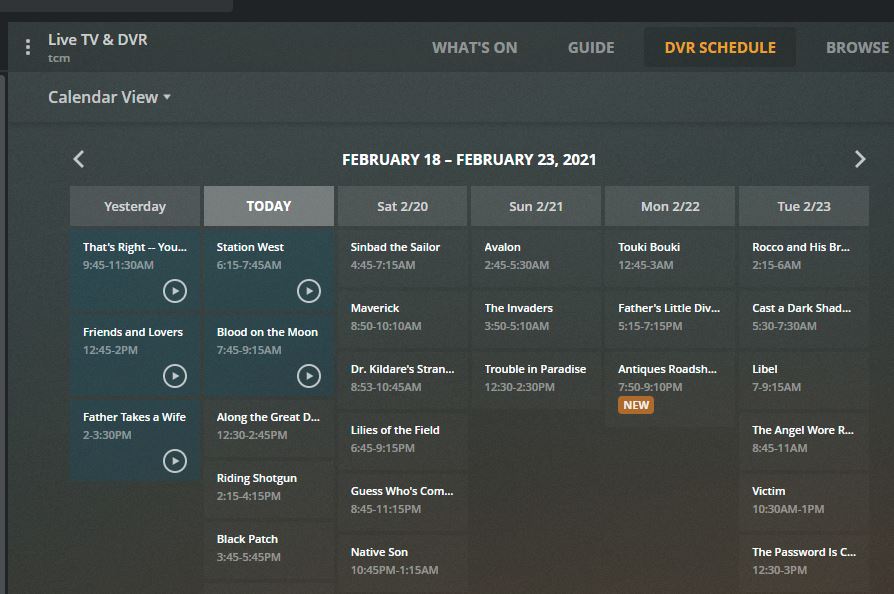Image resolution: width=894 pixels, height=594 pixels.
Task: Play the Friends and Lovers recording
Action: [x=175, y=376]
